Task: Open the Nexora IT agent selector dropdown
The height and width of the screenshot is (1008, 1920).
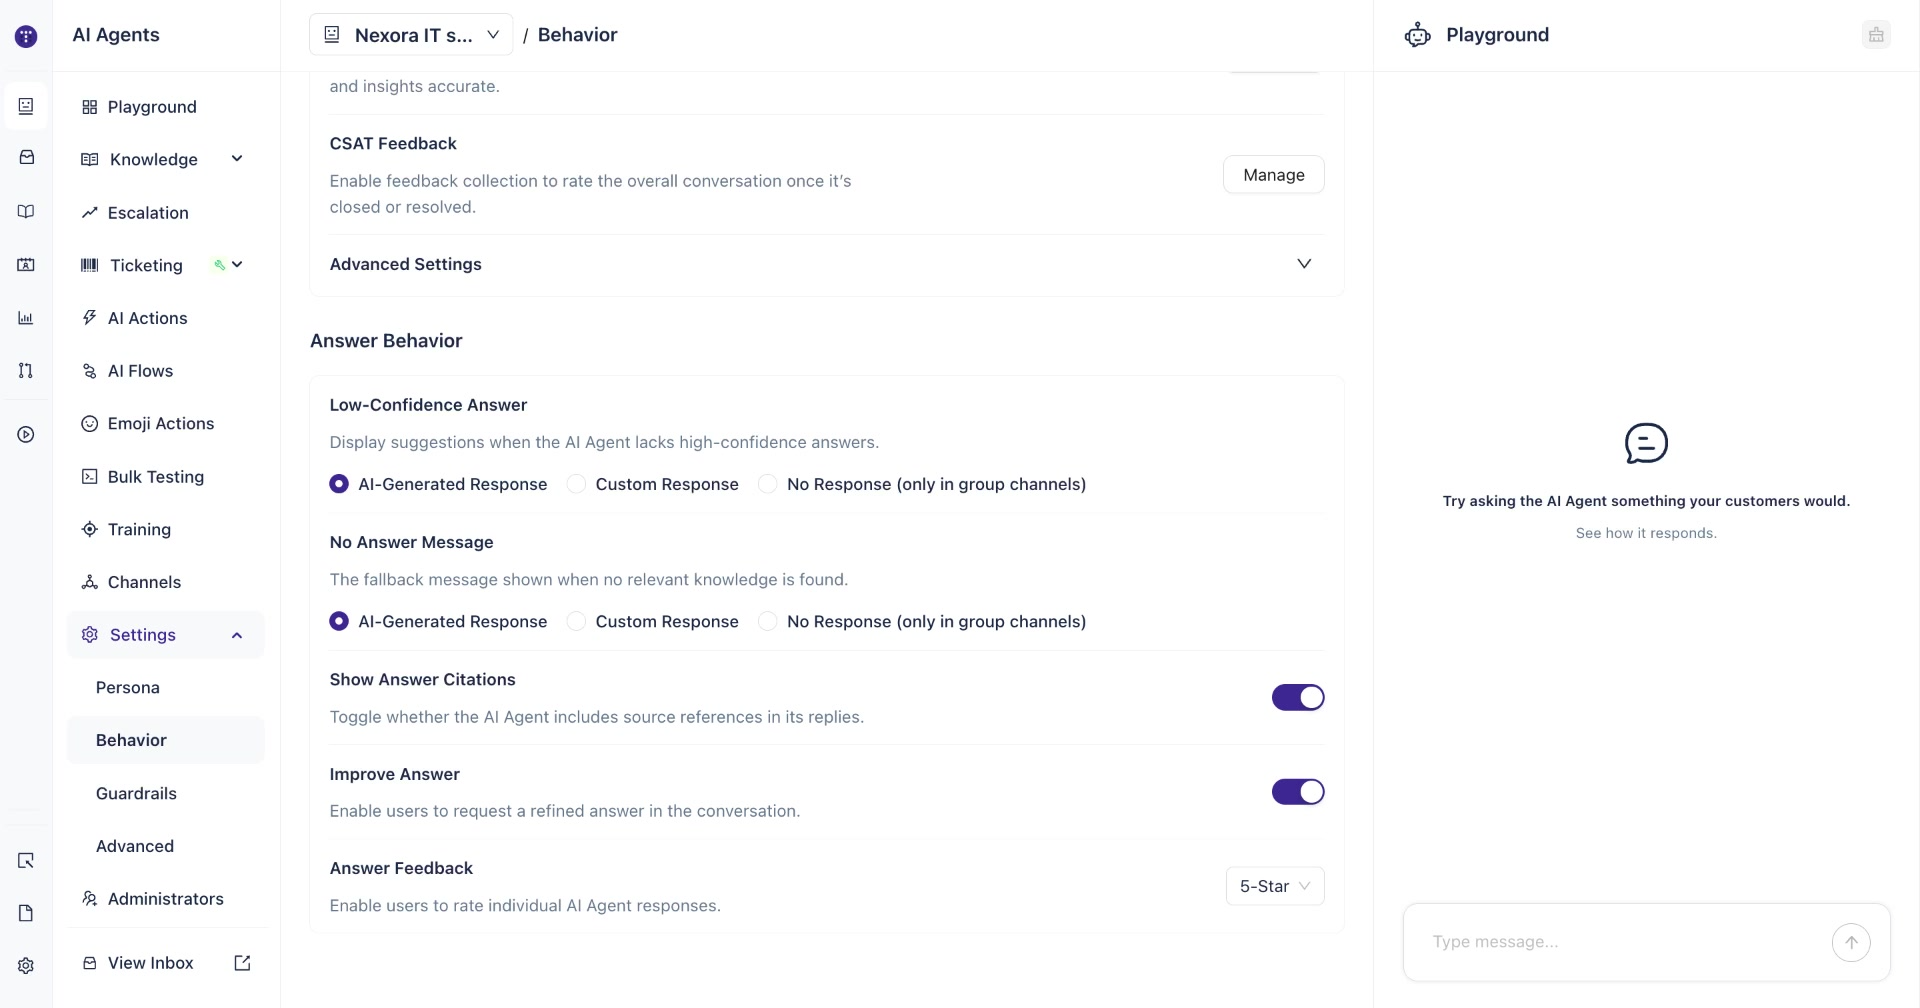Action: [x=411, y=35]
